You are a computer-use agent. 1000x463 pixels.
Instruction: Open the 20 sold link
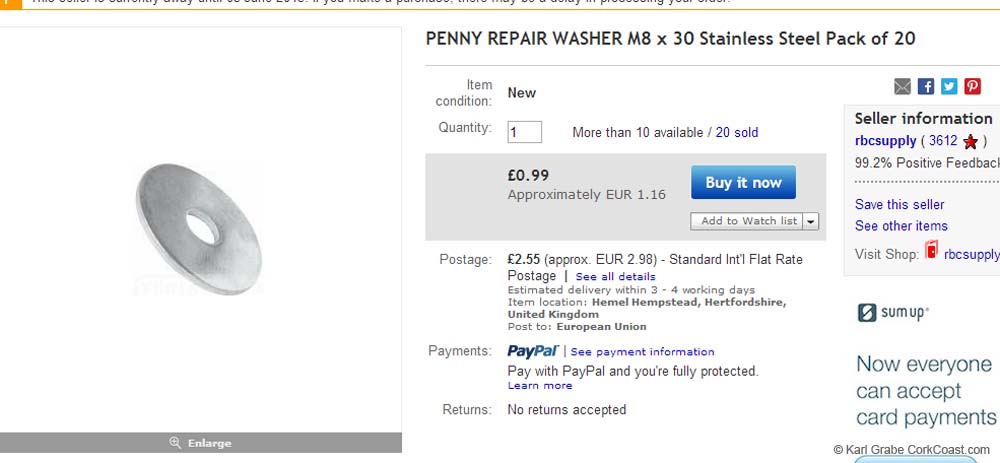(x=737, y=132)
